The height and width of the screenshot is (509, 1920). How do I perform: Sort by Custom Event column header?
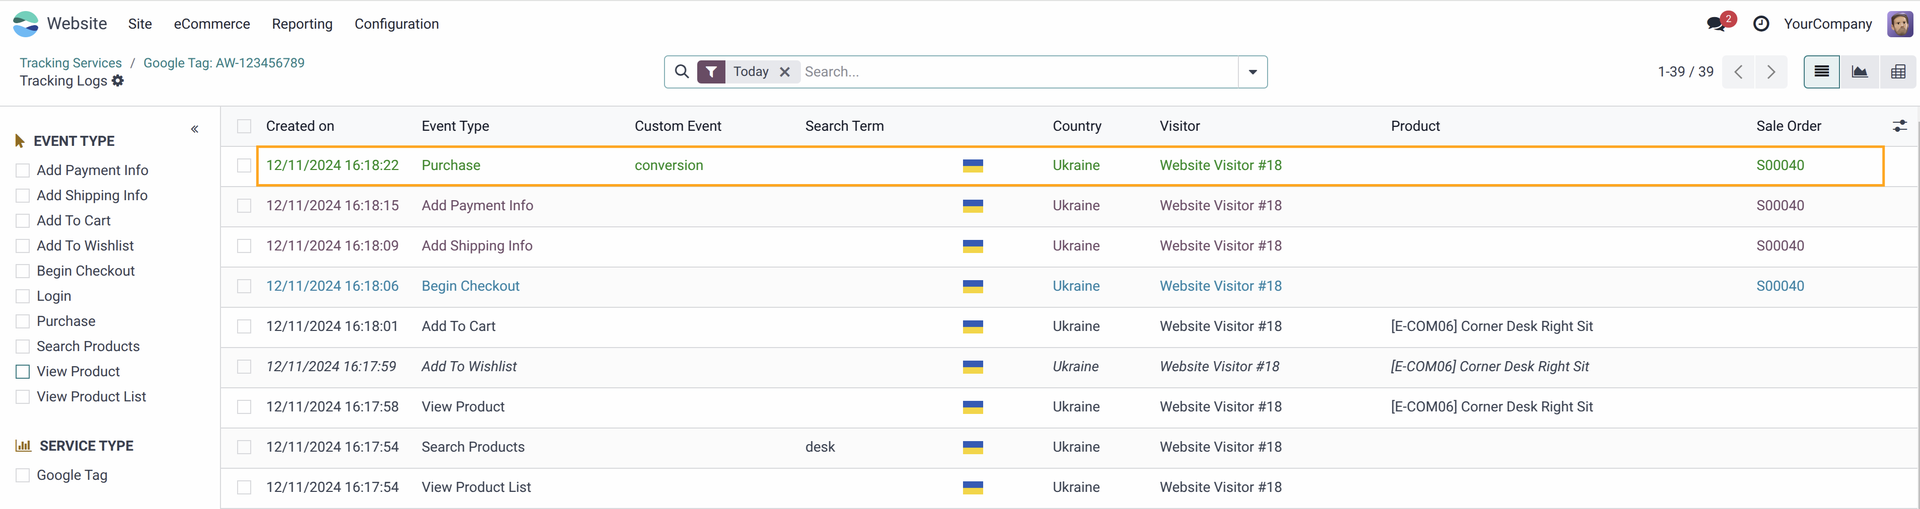tap(678, 126)
